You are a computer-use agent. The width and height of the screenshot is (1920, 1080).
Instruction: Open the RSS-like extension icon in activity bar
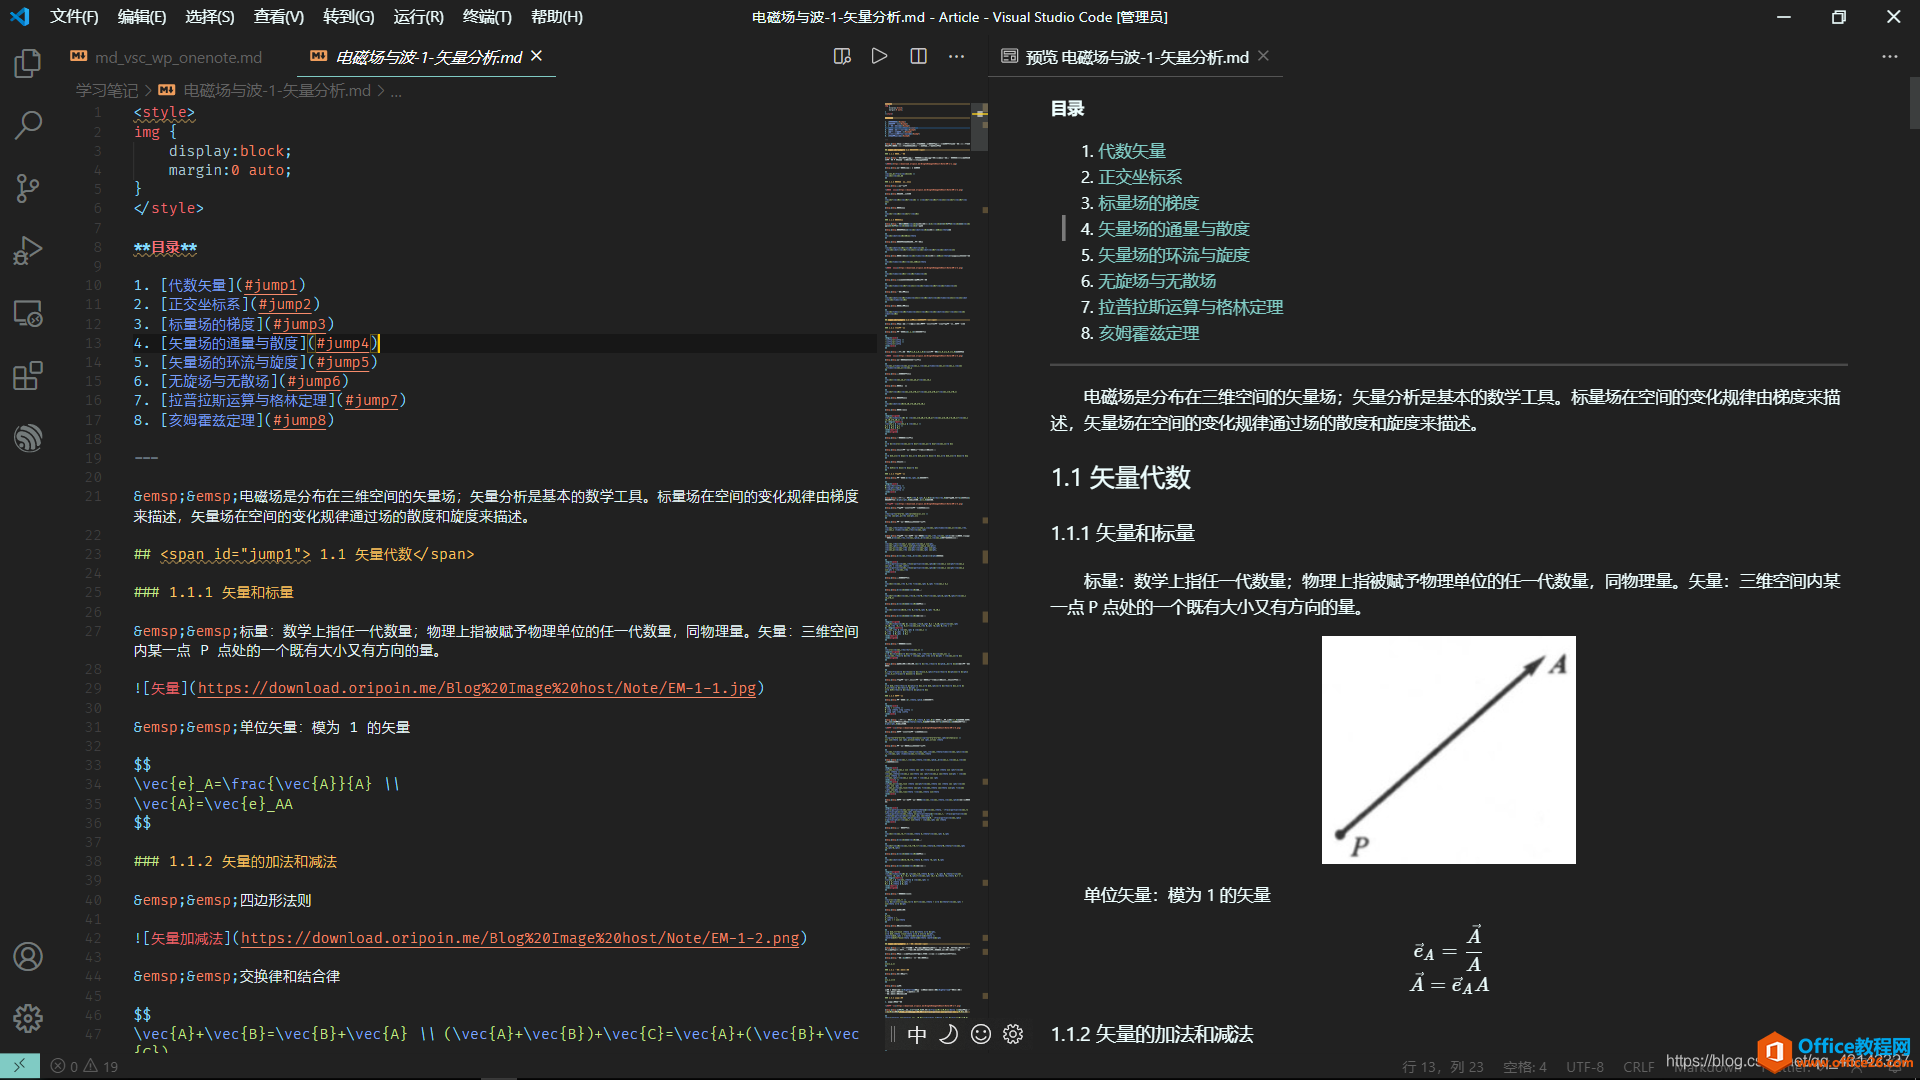click(x=28, y=438)
